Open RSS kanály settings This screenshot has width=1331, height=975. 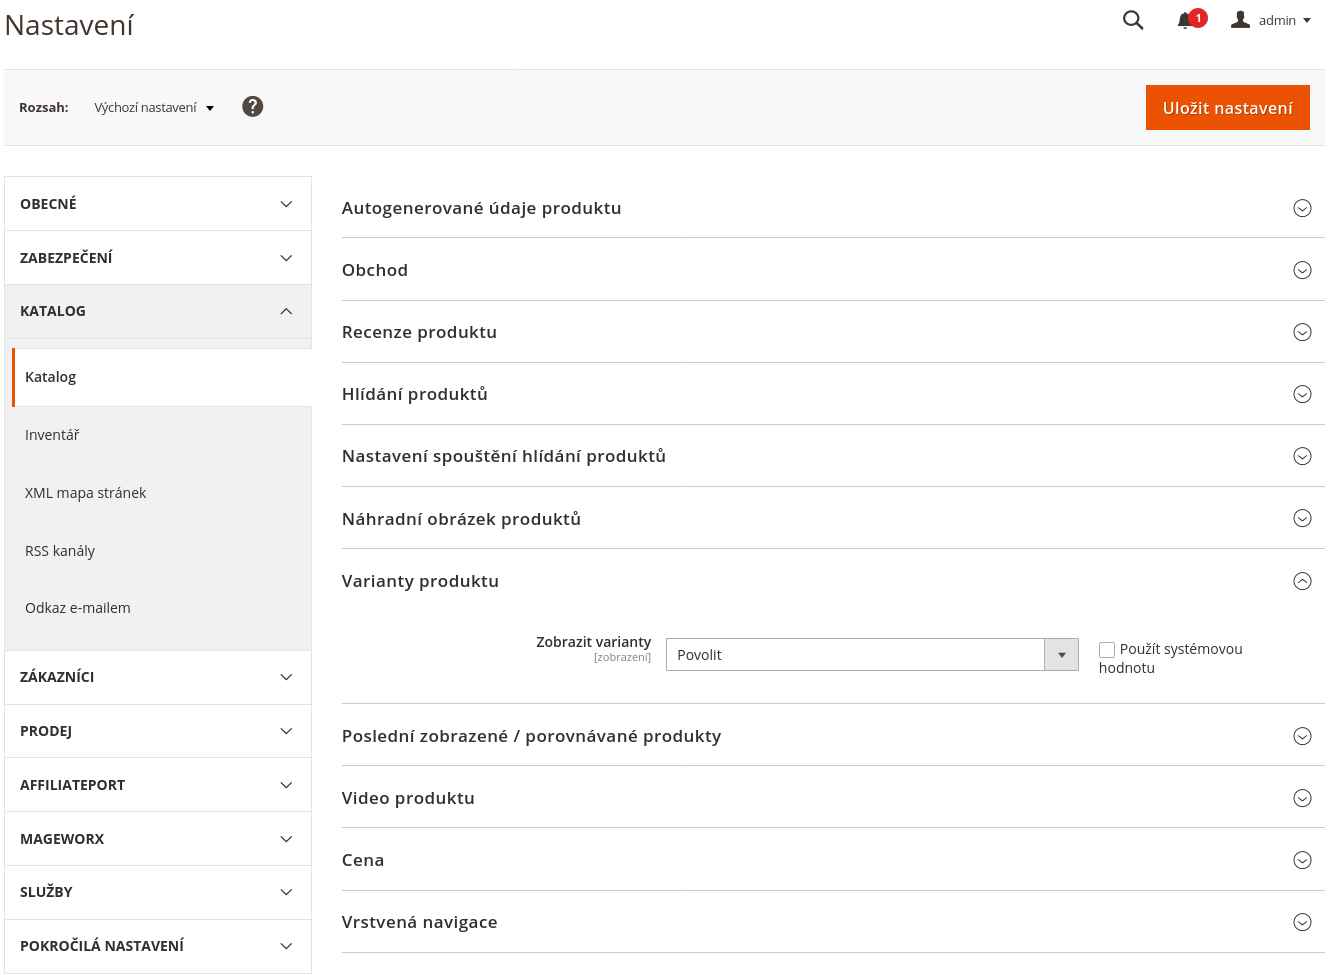coord(162,551)
